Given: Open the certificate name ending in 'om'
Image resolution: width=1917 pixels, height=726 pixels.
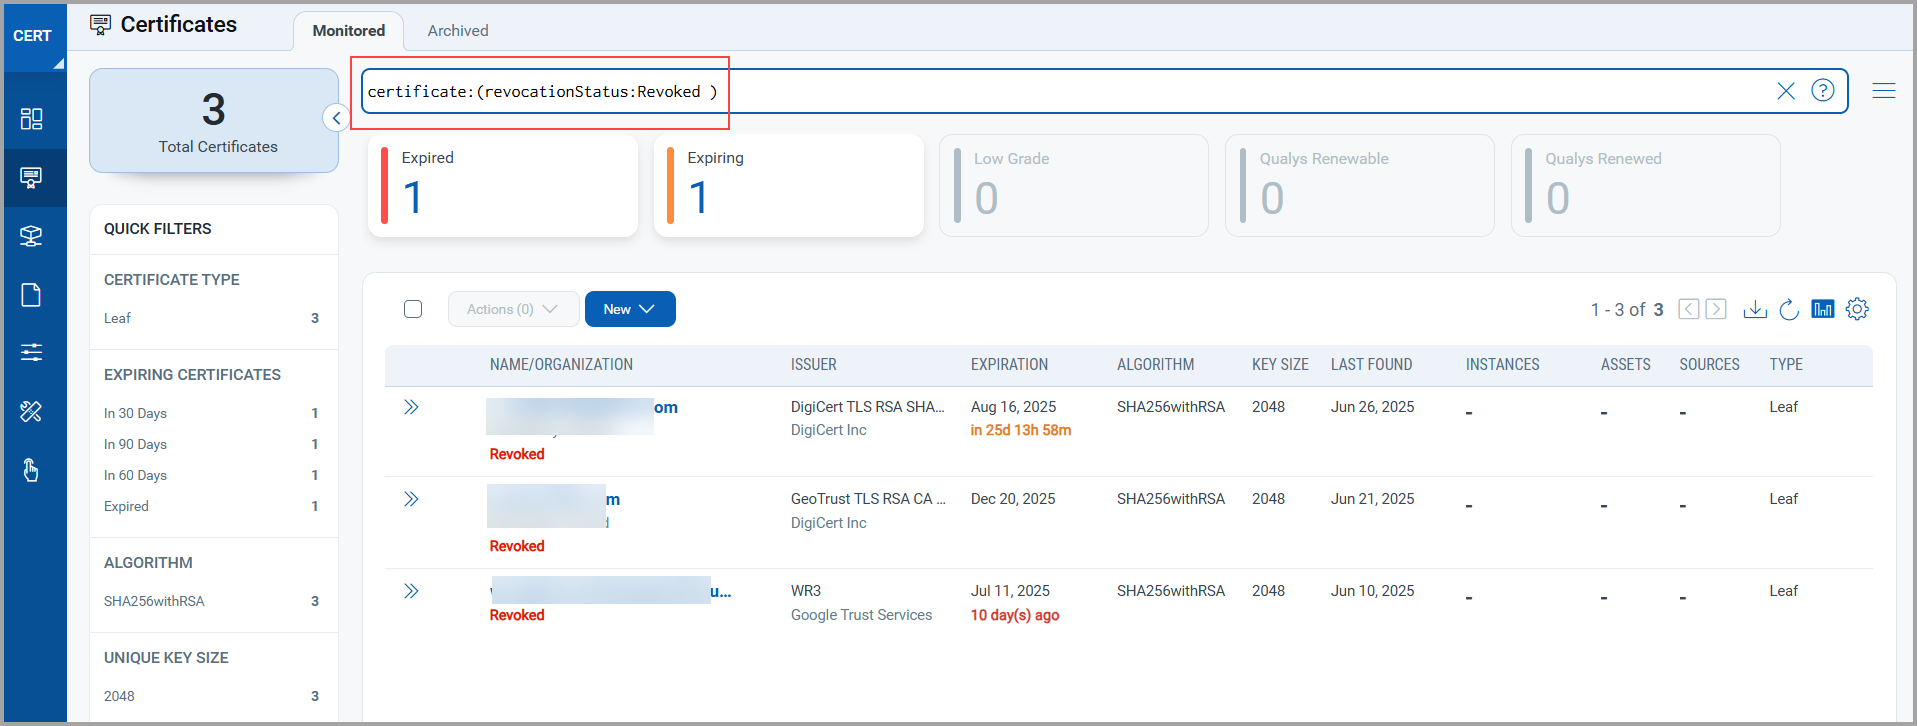Looking at the screenshot, I should click(582, 408).
